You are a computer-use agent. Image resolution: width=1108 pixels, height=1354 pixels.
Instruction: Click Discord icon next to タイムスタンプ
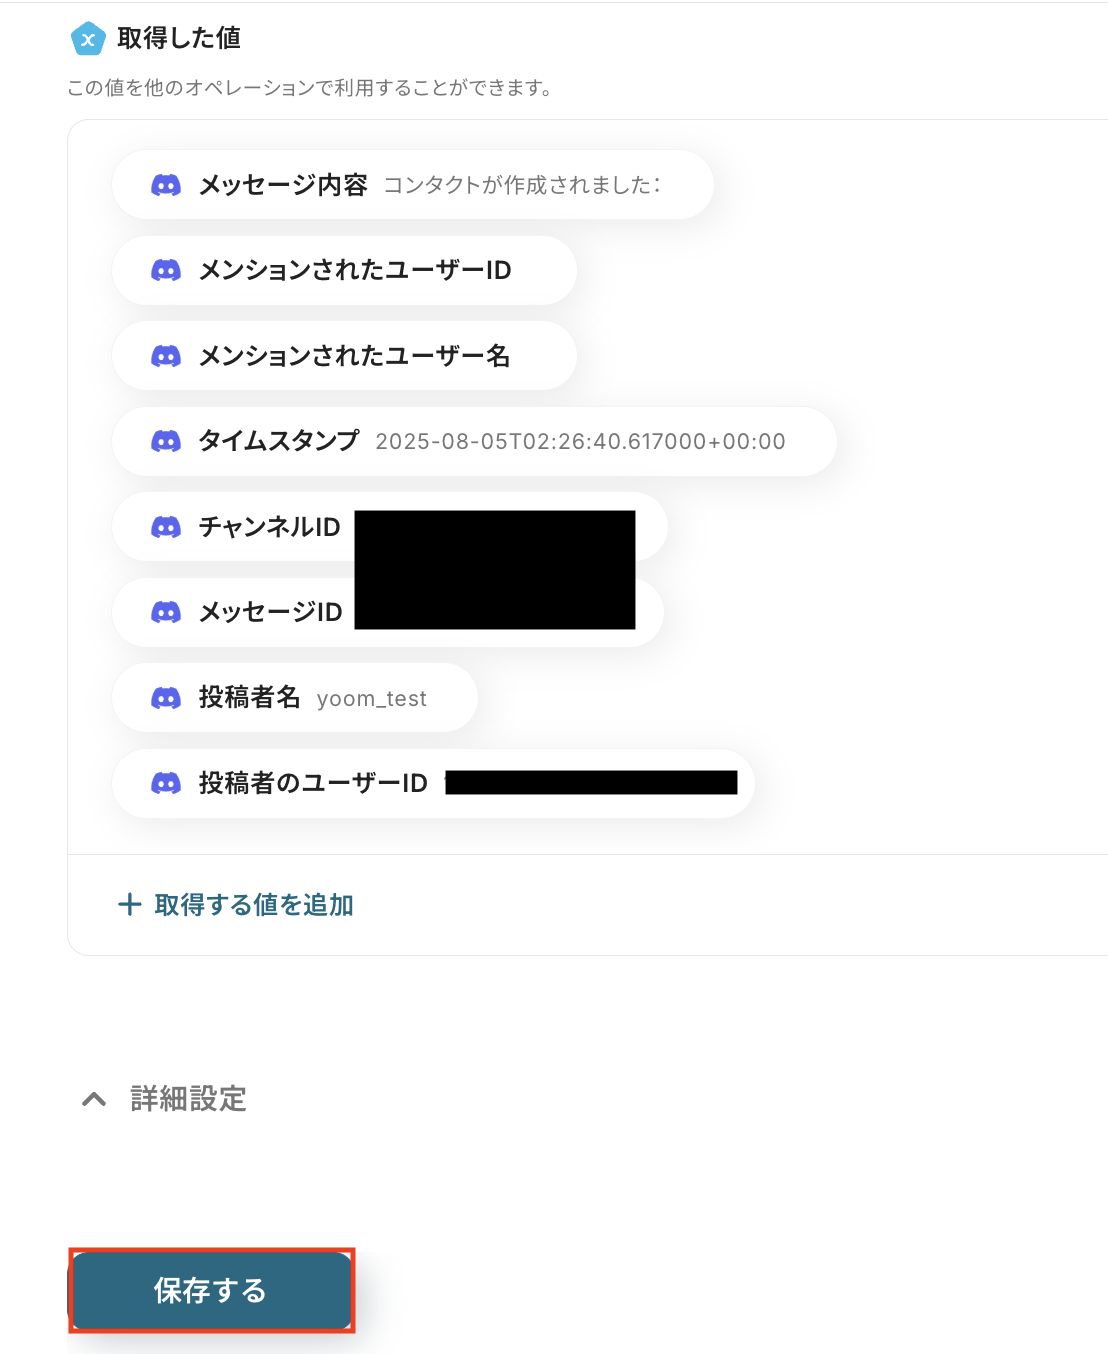coord(166,441)
